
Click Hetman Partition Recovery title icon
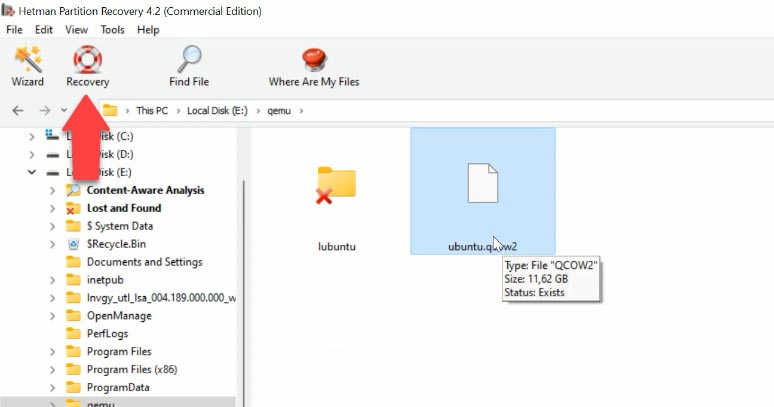8,10
